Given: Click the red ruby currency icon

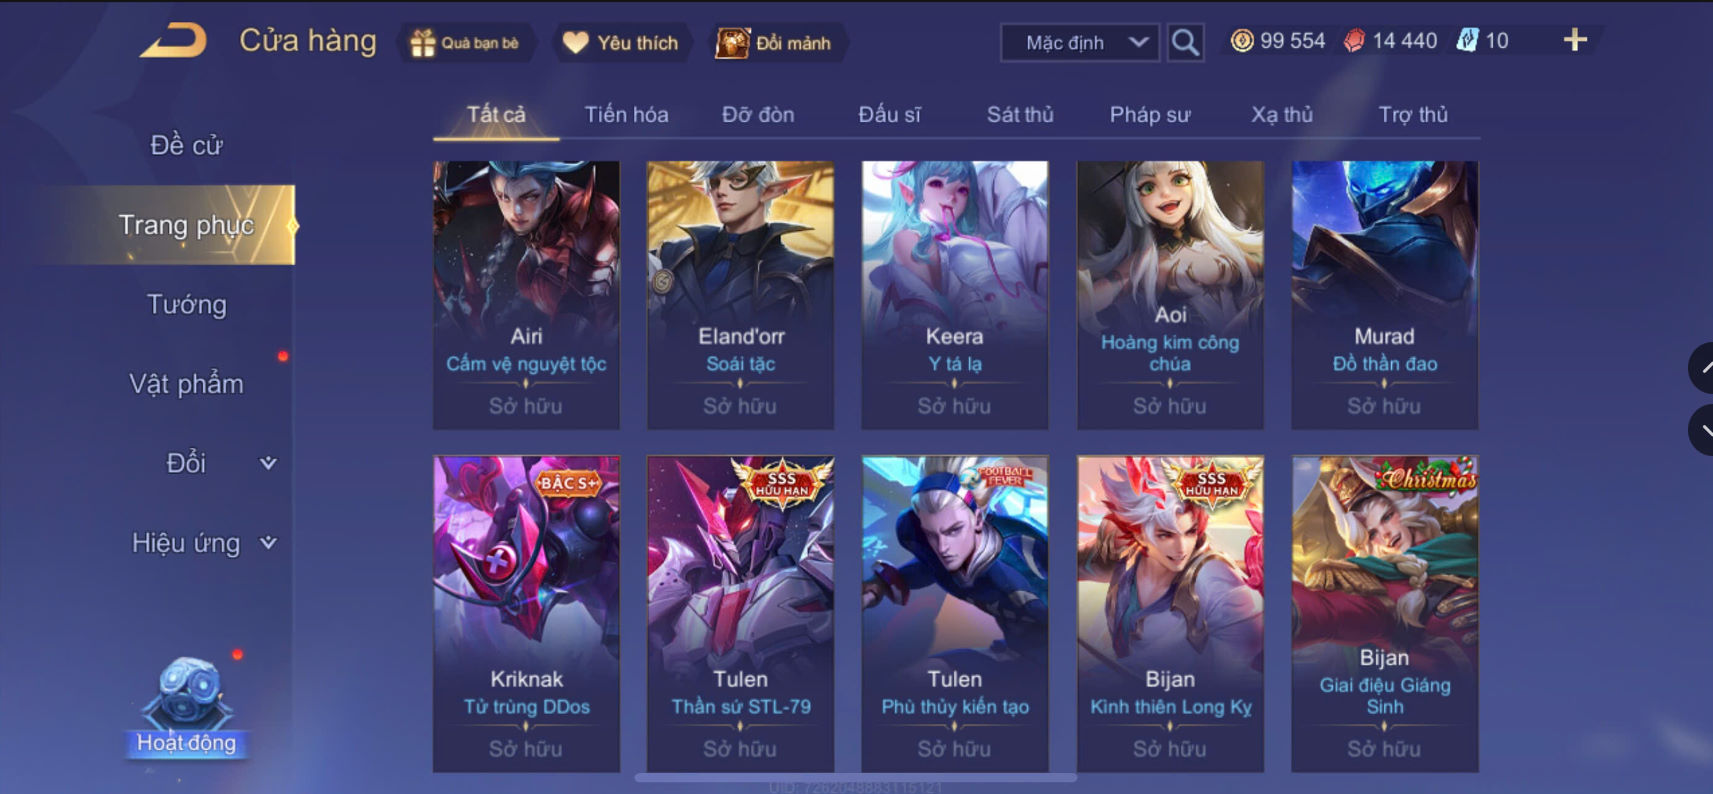Looking at the screenshot, I should pyautogui.click(x=1354, y=41).
